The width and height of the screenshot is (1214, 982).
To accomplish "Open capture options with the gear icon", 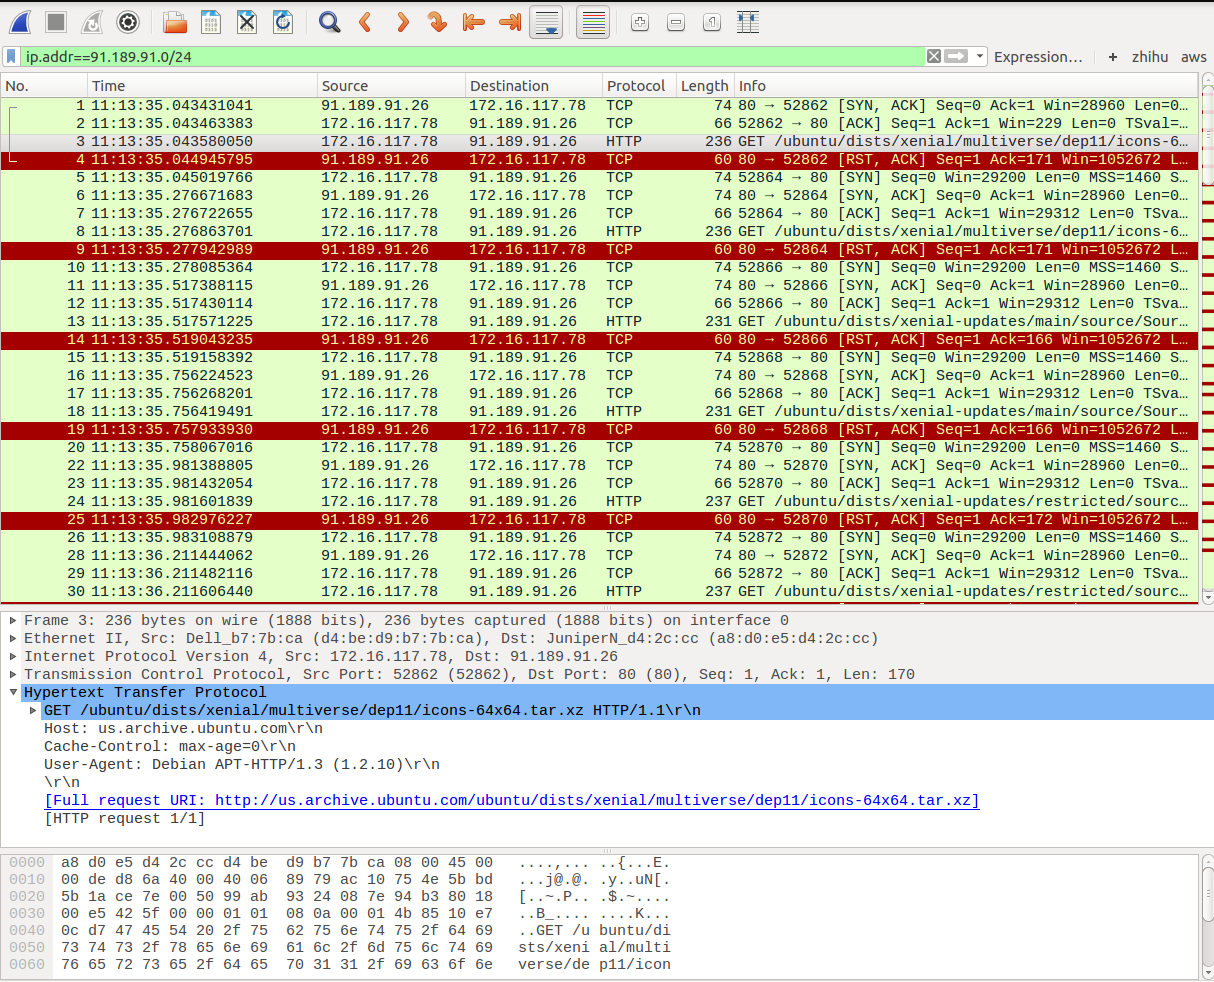I will tap(128, 22).
